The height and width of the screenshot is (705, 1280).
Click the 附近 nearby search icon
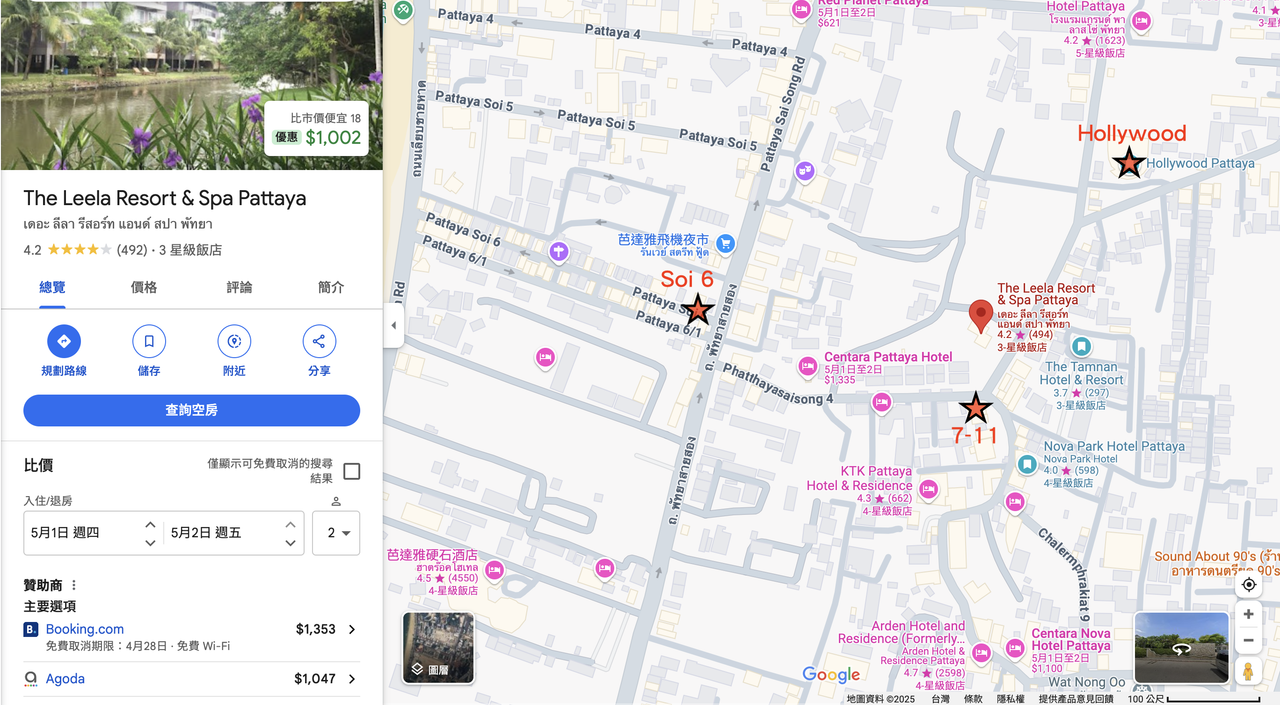coord(234,342)
